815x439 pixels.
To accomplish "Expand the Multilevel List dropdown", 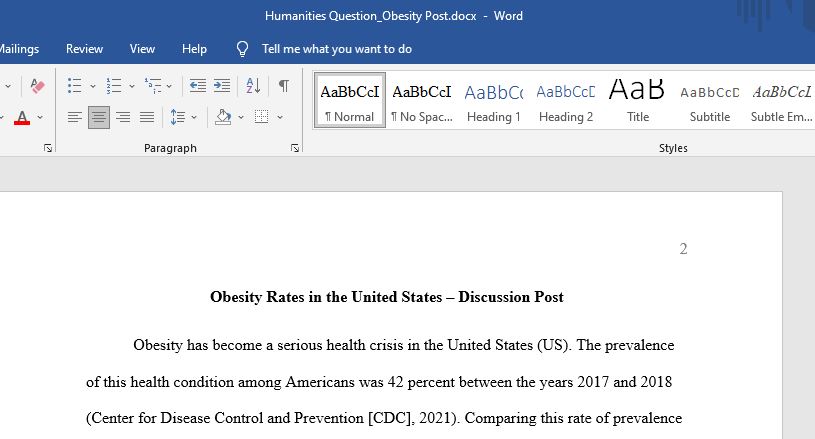I will pyautogui.click(x=169, y=86).
